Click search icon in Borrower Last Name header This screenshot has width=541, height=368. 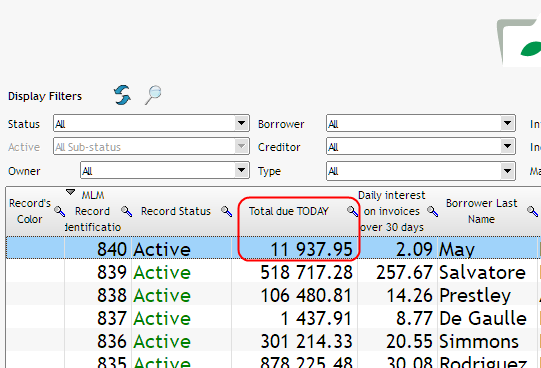(x=532, y=211)
